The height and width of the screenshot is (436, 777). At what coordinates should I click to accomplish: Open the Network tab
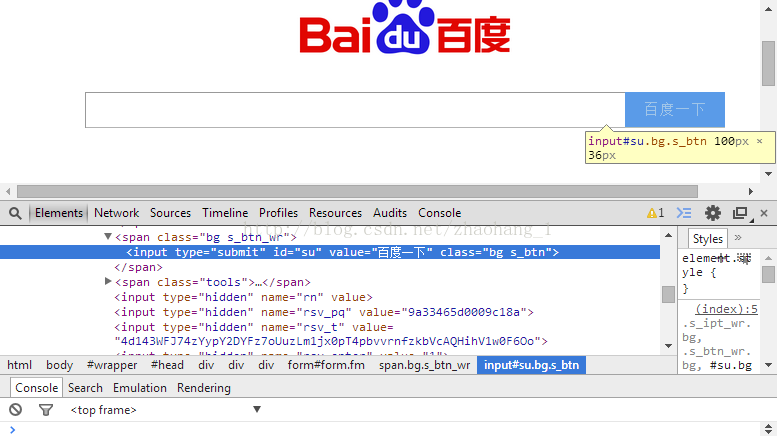pos(116,213)
